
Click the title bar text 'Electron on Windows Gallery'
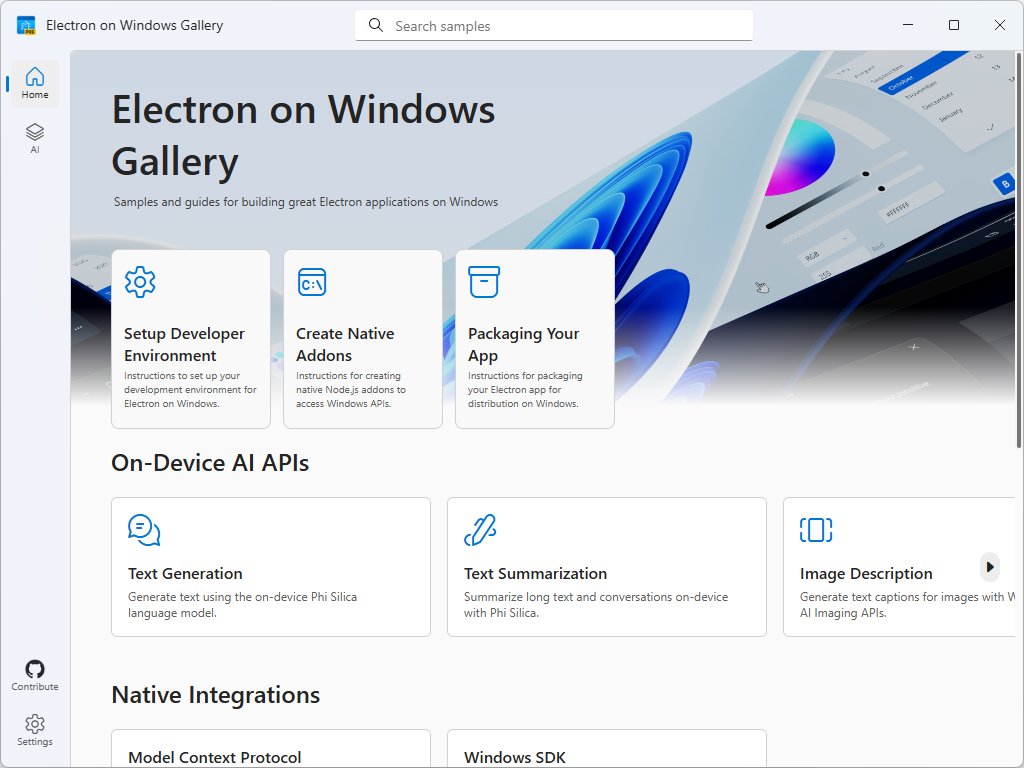[135, 25]
